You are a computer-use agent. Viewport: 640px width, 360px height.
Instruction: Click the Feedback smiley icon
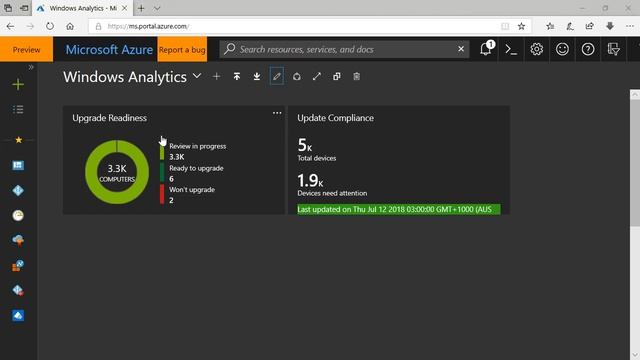(x=562, y=49)
